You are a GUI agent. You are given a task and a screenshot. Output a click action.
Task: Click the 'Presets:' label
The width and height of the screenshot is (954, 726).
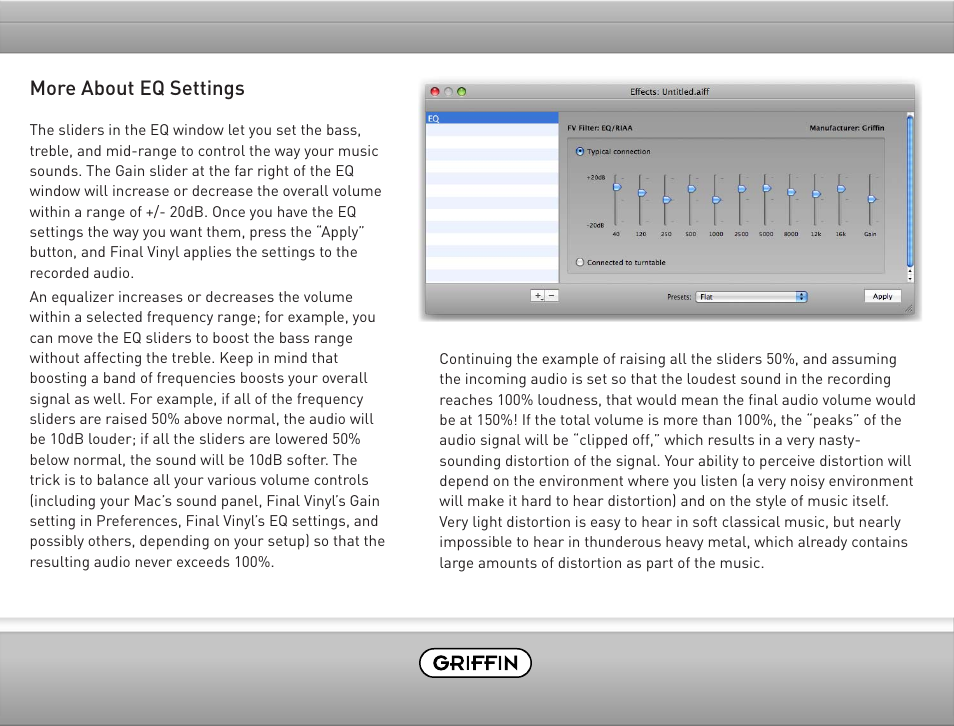click(679, 297)
